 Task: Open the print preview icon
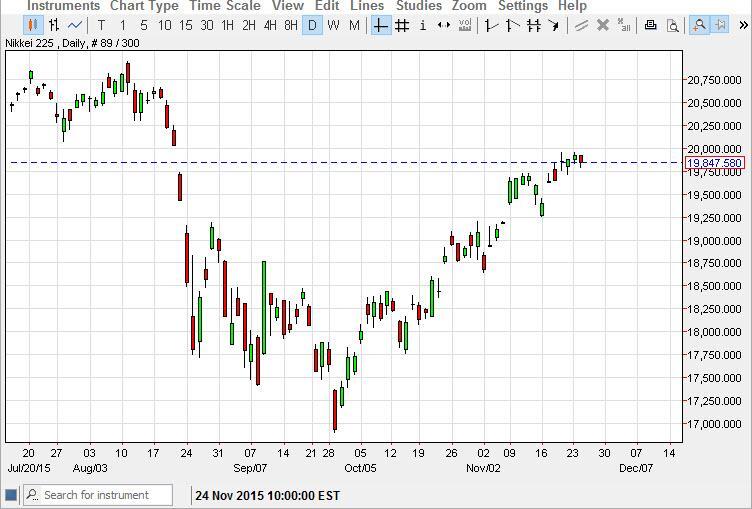click(673, 25)
